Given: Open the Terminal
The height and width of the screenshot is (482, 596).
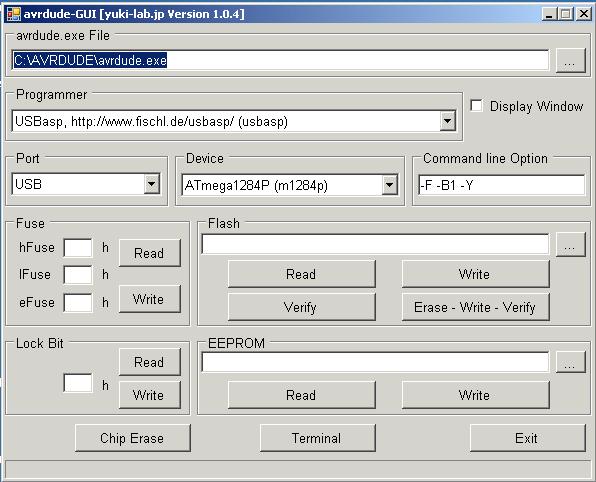Looking at the screenshot, I should pyautogui.click(x=317, y=438).
